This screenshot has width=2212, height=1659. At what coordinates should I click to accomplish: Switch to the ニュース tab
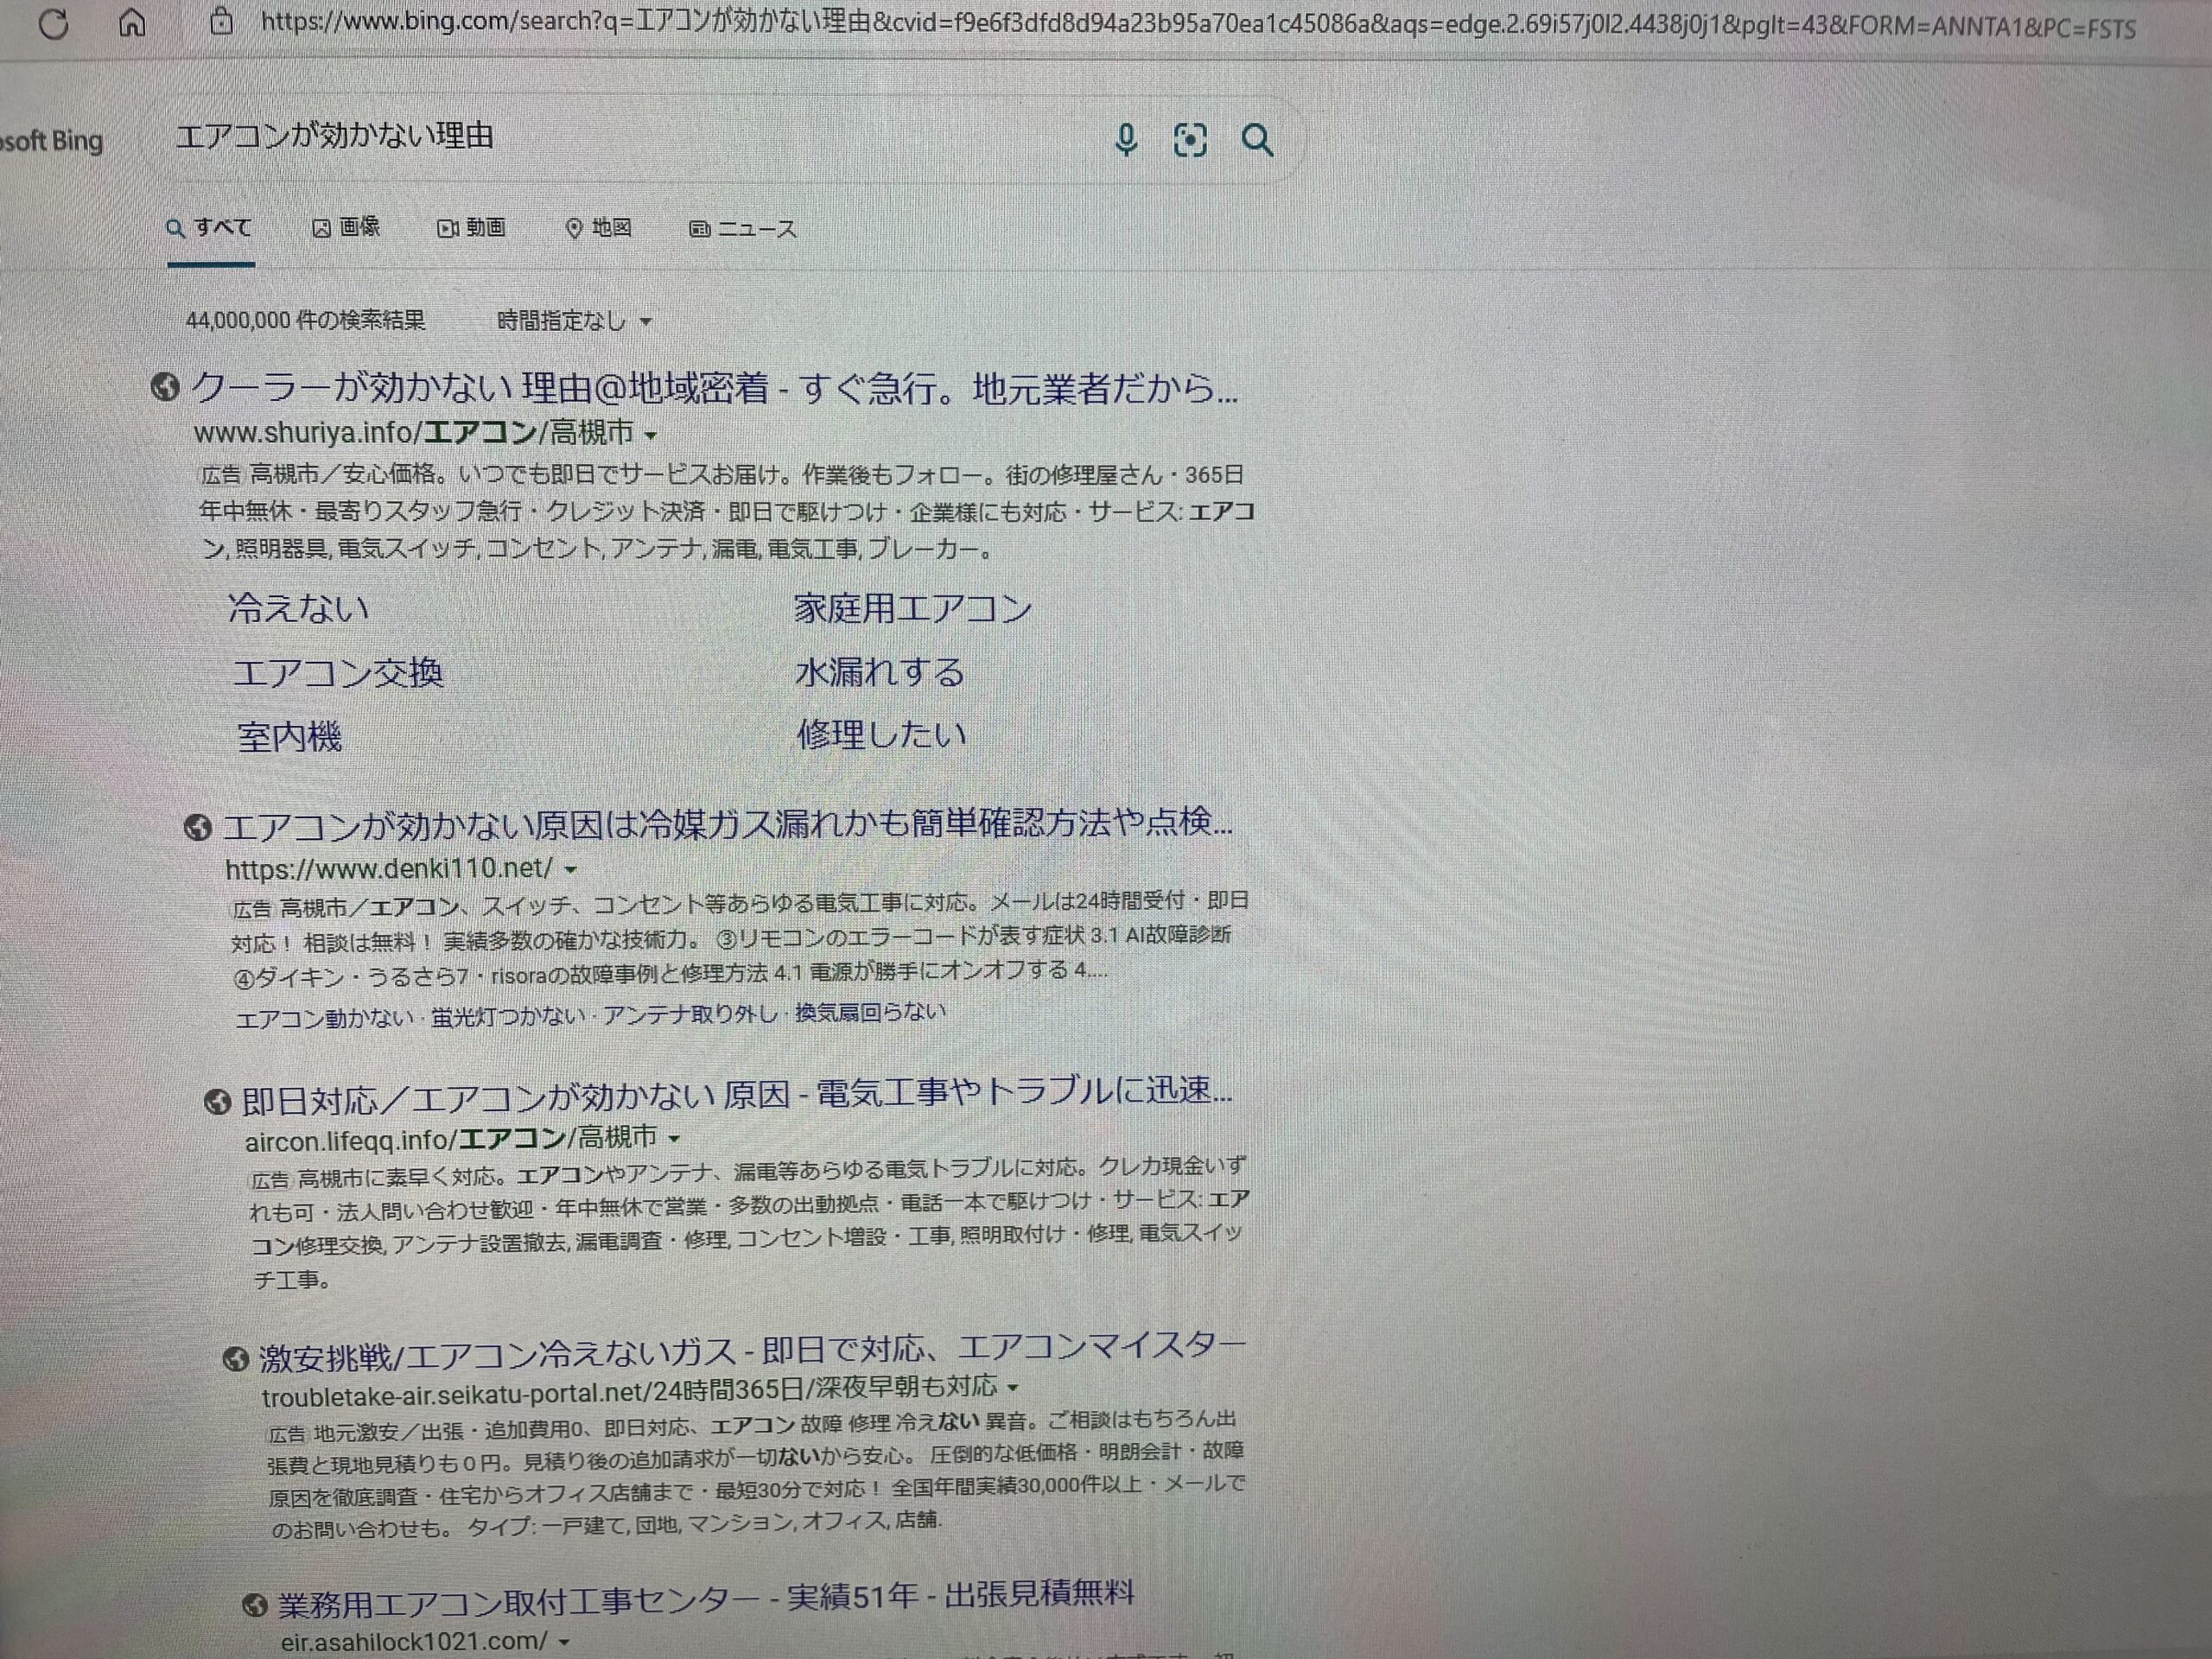click(x=743, y=230)
